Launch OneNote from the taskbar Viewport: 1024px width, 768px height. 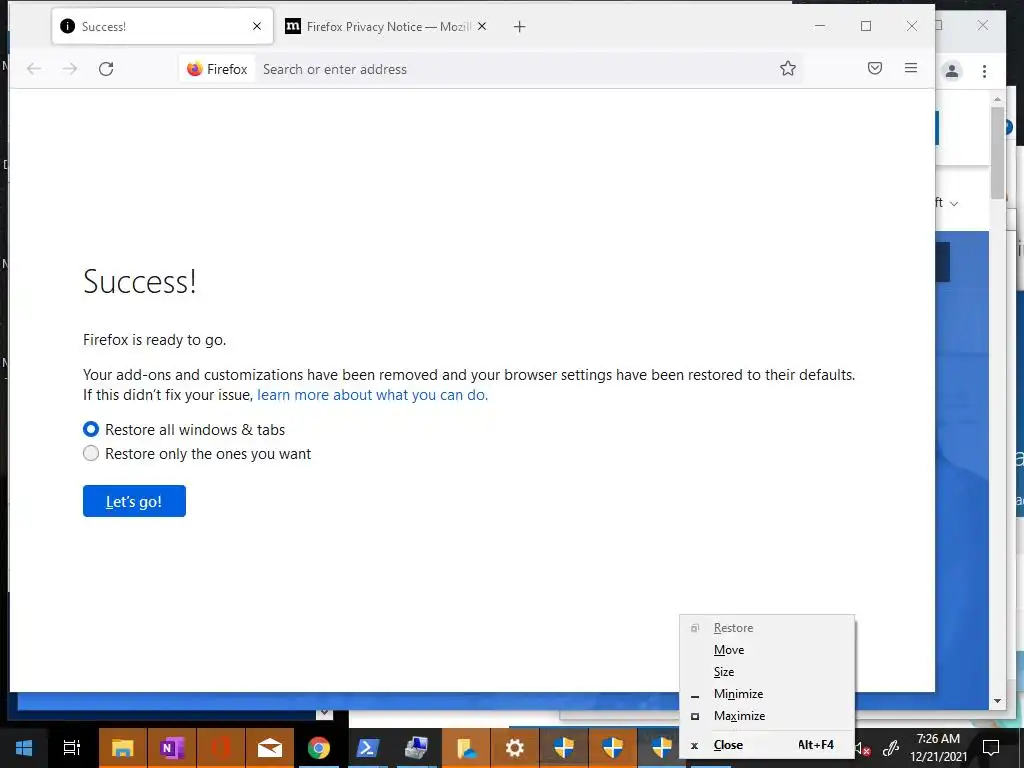[172, 748]
